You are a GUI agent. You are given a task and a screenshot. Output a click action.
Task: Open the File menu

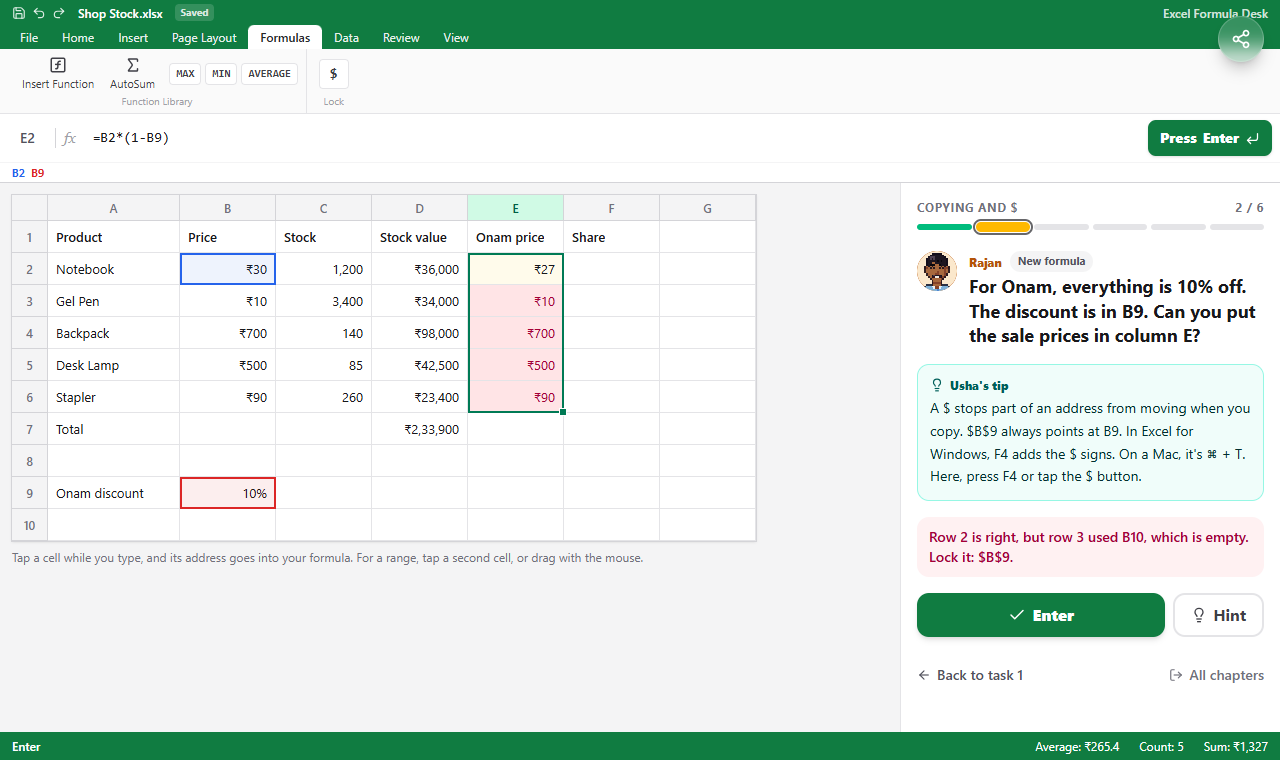point(29,38)
